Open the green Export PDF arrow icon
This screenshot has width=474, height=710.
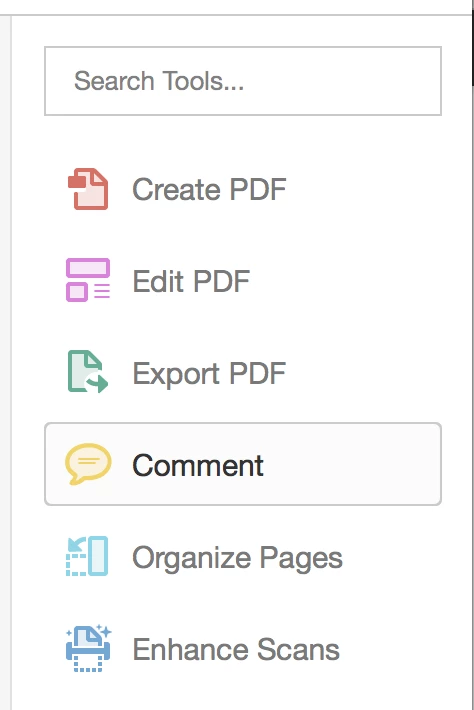click(88, 371)
